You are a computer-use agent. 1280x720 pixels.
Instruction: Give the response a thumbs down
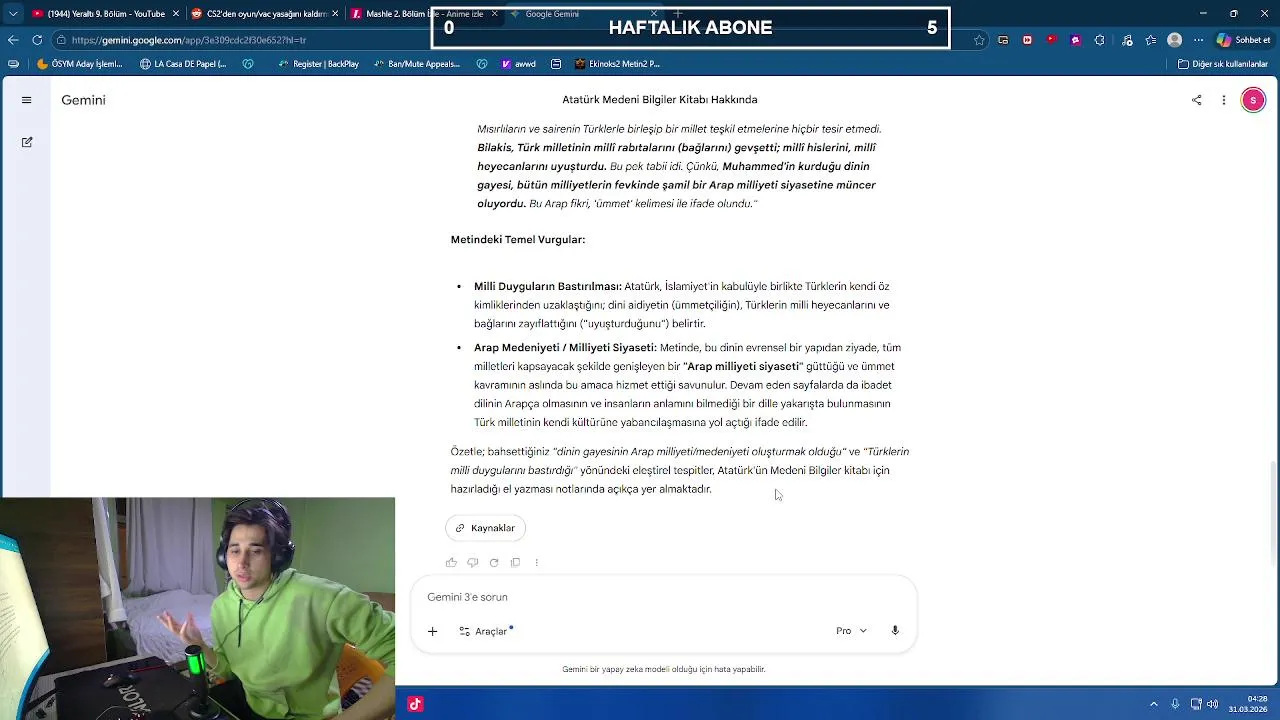(473, 563)
